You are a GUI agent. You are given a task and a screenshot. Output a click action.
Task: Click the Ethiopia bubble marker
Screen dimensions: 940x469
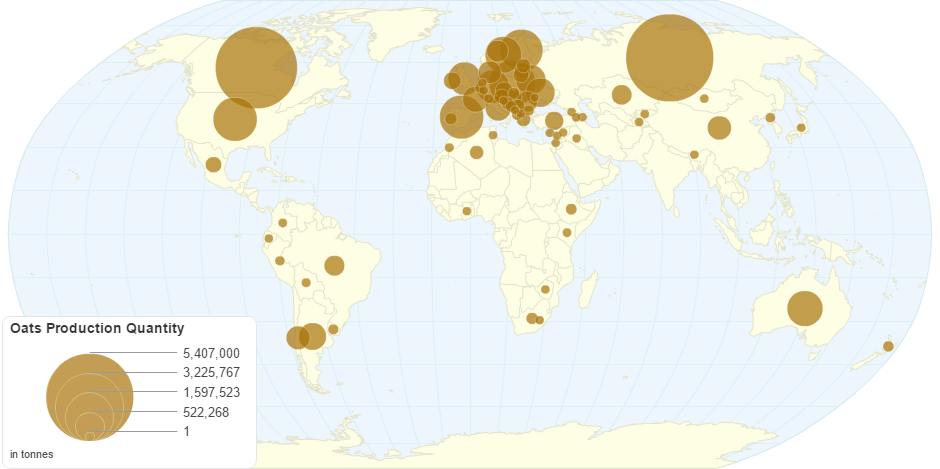[571, 209]
